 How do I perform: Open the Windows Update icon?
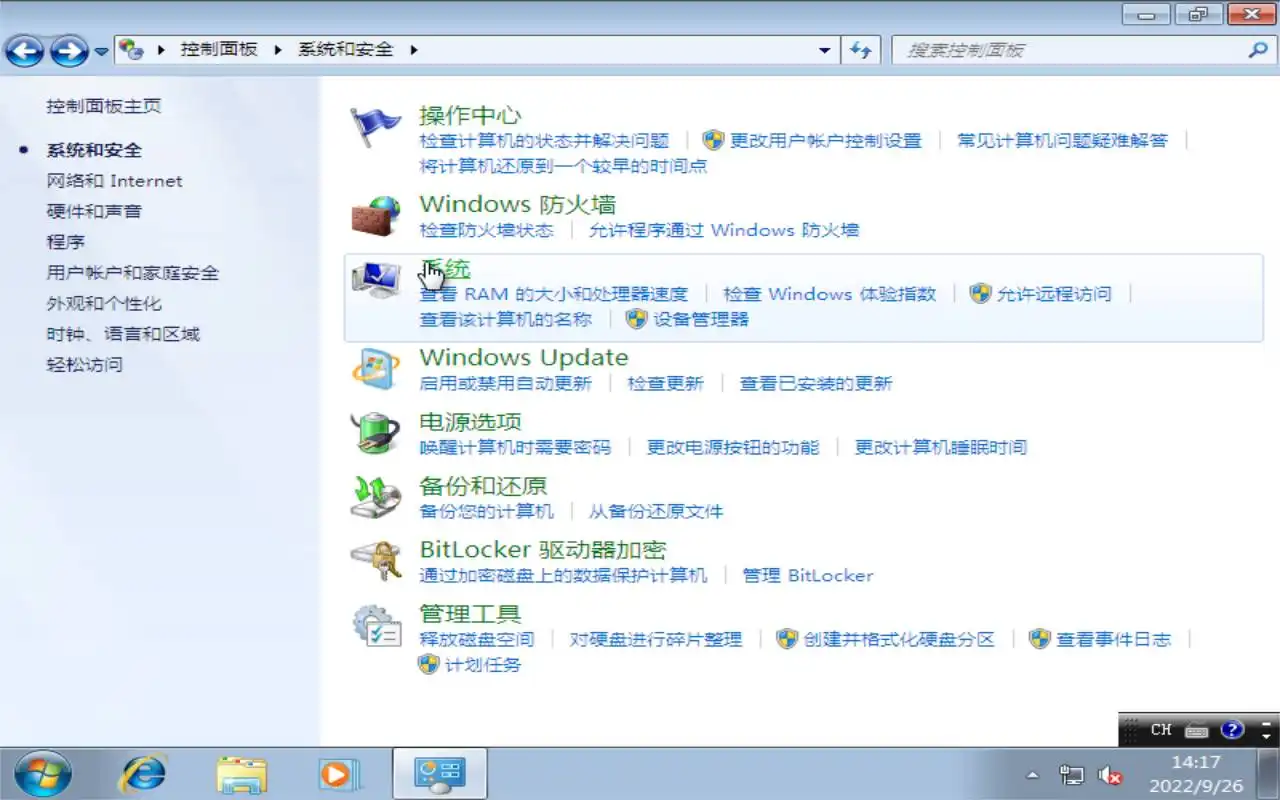tap(376, 368)
